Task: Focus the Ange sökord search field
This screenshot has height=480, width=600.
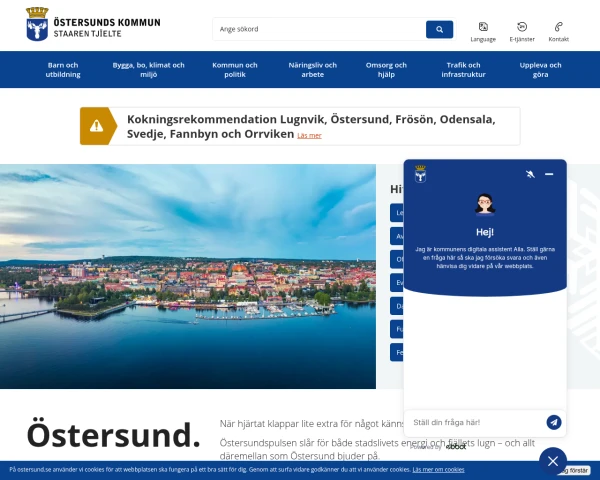Action: tap(319, 29)
